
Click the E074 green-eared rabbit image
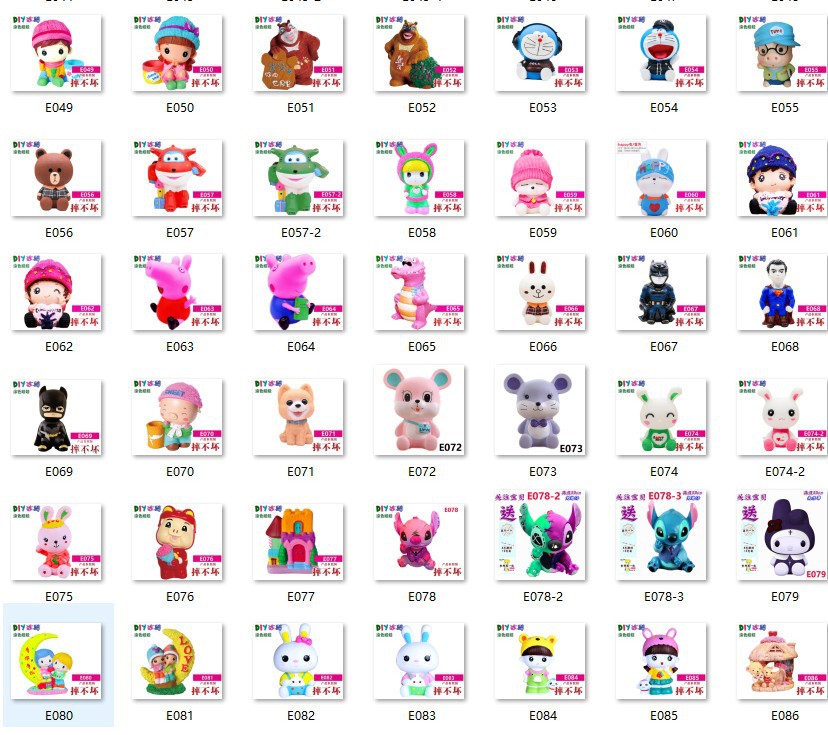tap(661, 417)
